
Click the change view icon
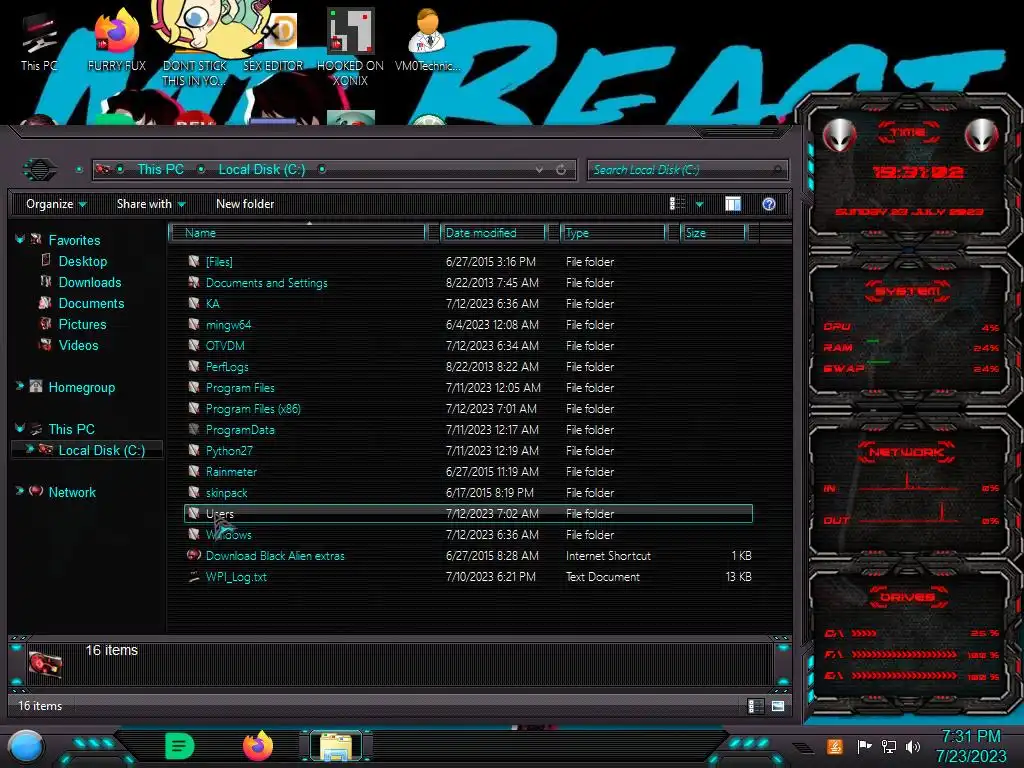(677, 204)
